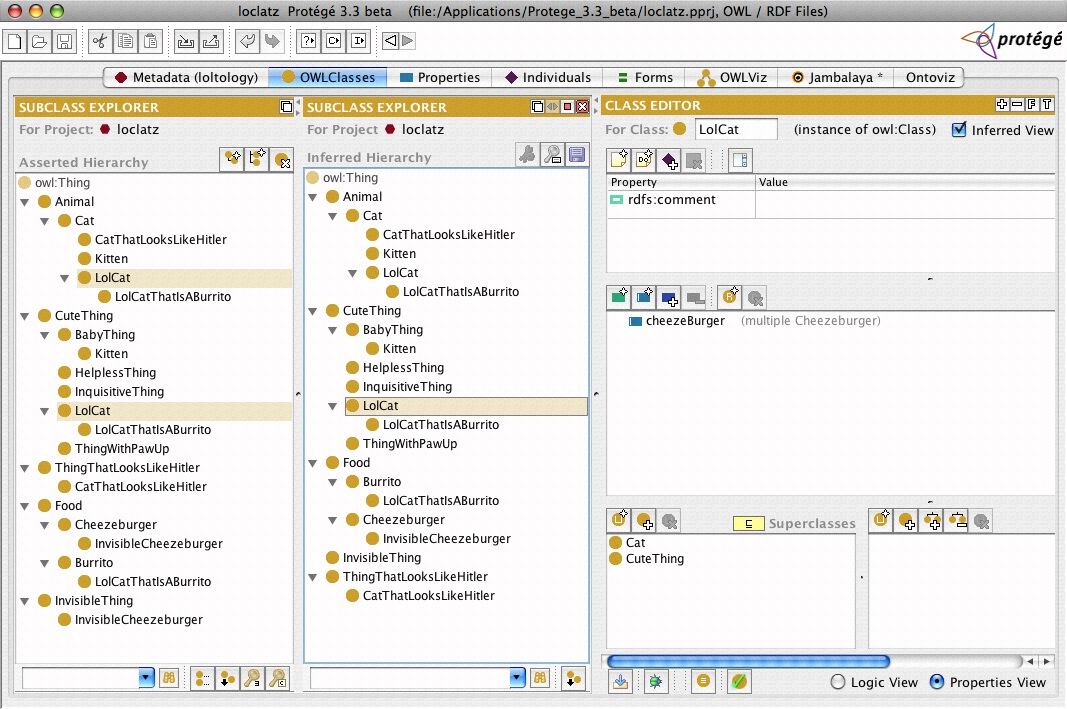Collapse ThingThatLooksLikeHitler in Inferred Hierarchy
Screen dimensions: 1067x709
pos(312,577)
